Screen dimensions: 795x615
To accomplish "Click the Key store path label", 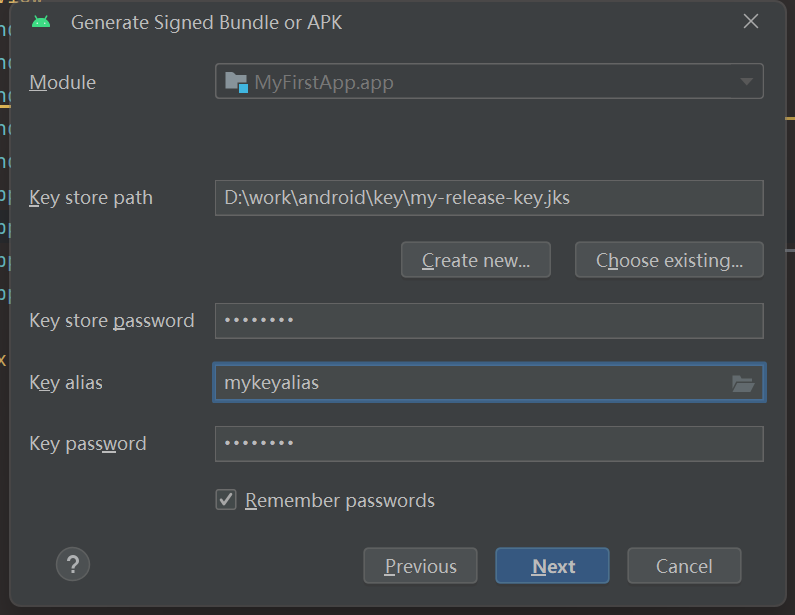I will [x=91, y=198].
